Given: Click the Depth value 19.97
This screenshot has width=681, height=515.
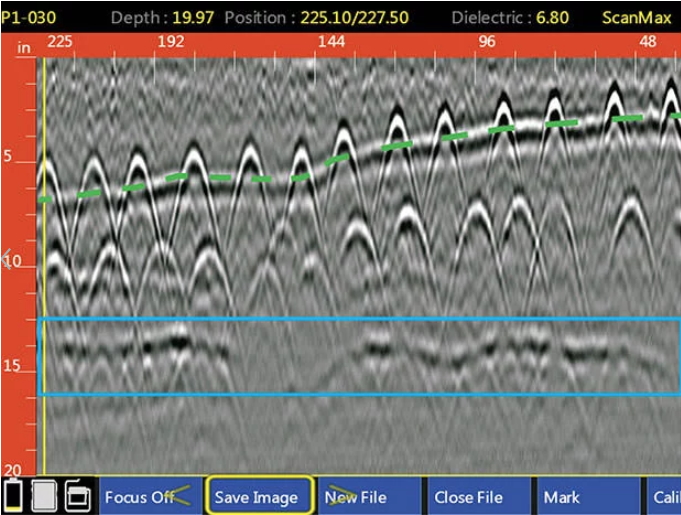Looking at the screenshot, I should (x=193, y=17).
